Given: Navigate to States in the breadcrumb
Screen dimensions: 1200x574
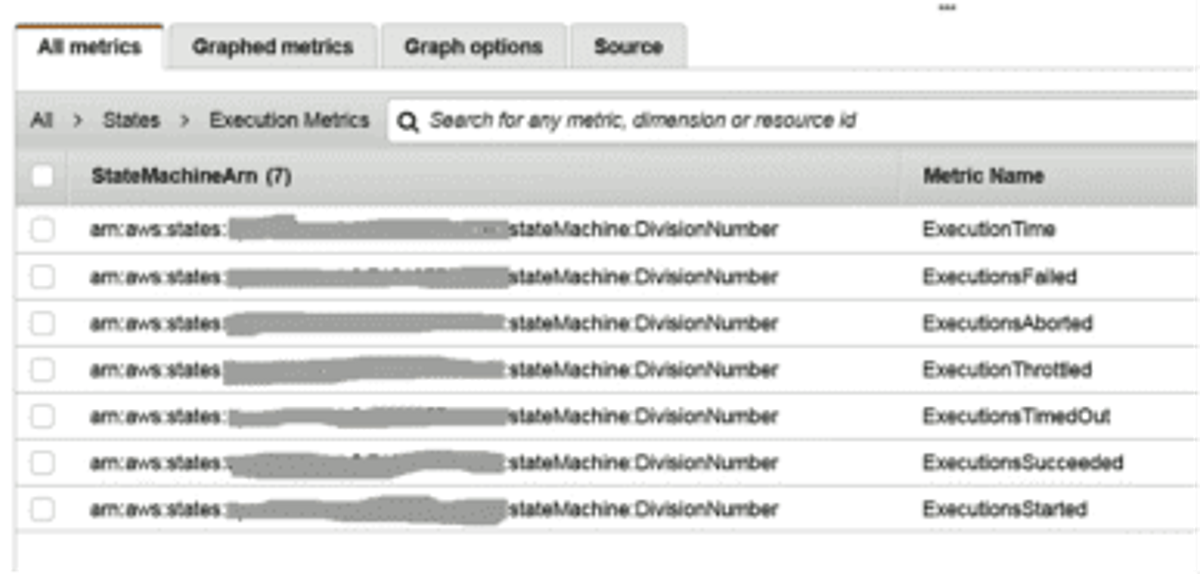Looking at the screenshot, I should pyautogui.click(x=131, y=120).
